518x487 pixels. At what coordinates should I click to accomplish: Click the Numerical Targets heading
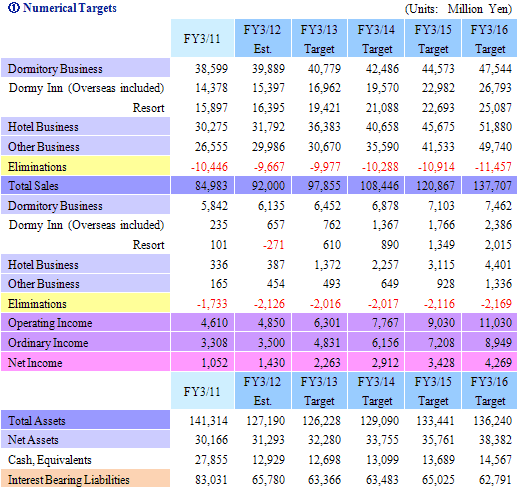pyautogui.click(x=62, y=8)
